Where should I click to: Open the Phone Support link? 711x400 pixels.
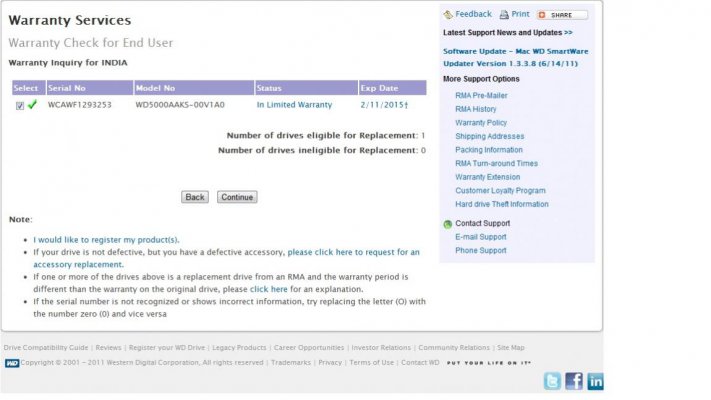tap(481, 251)
